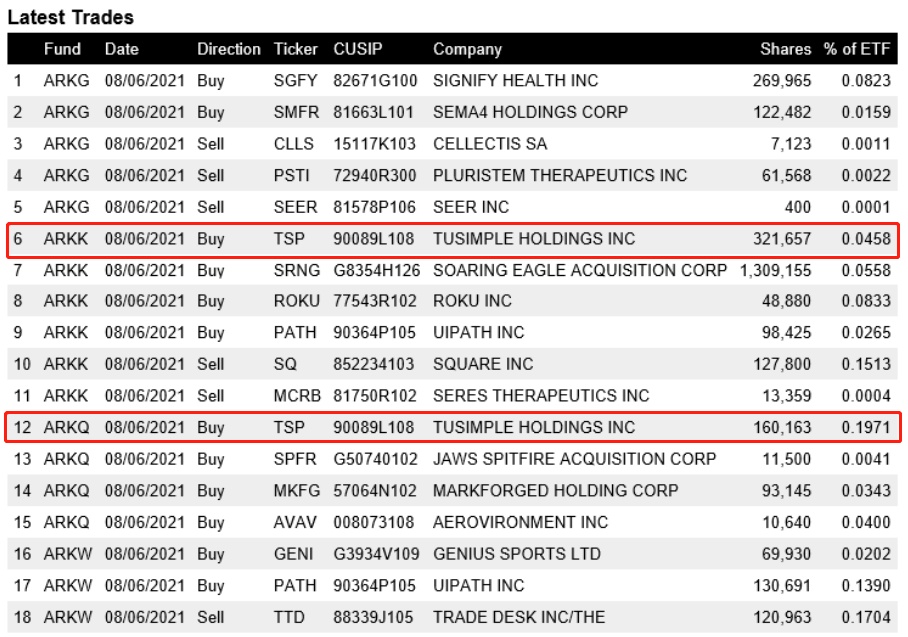908x637 pixels.
Task: Select the SGFY ticker in row 1
Action: point(295,80)
